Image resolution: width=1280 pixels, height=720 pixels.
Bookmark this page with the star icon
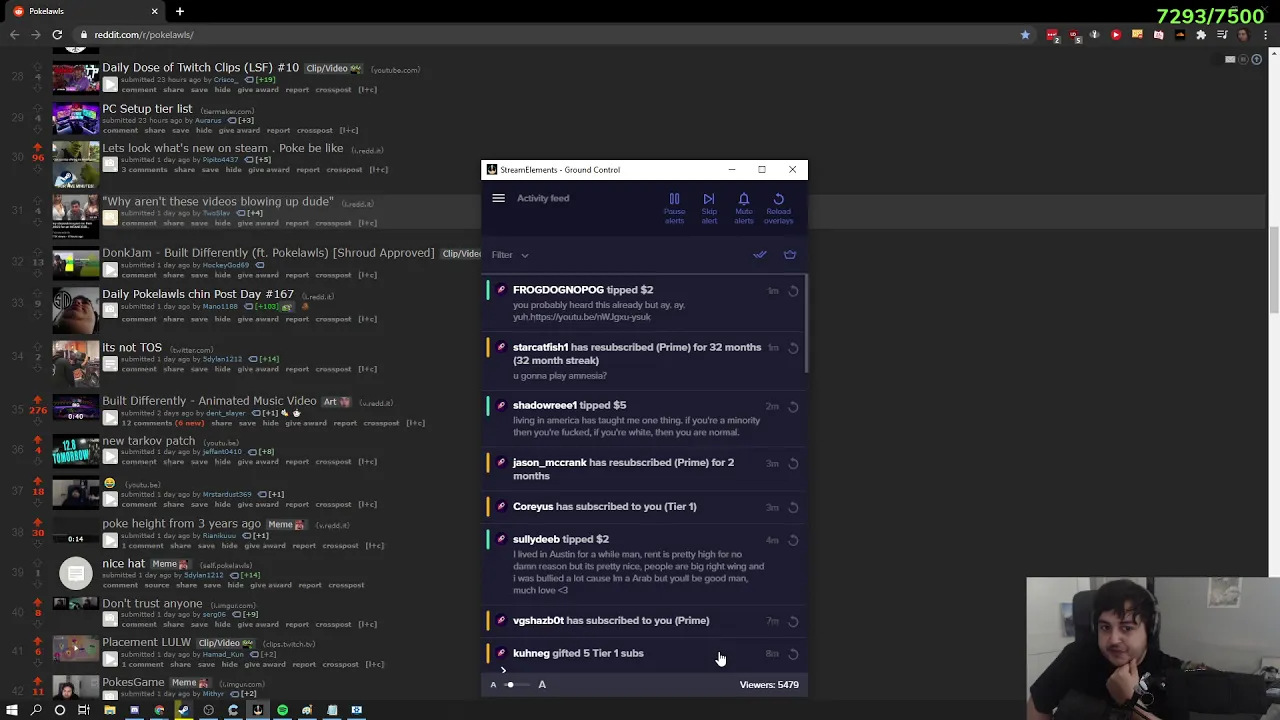pyautogui.click(x=1025, y=35)
